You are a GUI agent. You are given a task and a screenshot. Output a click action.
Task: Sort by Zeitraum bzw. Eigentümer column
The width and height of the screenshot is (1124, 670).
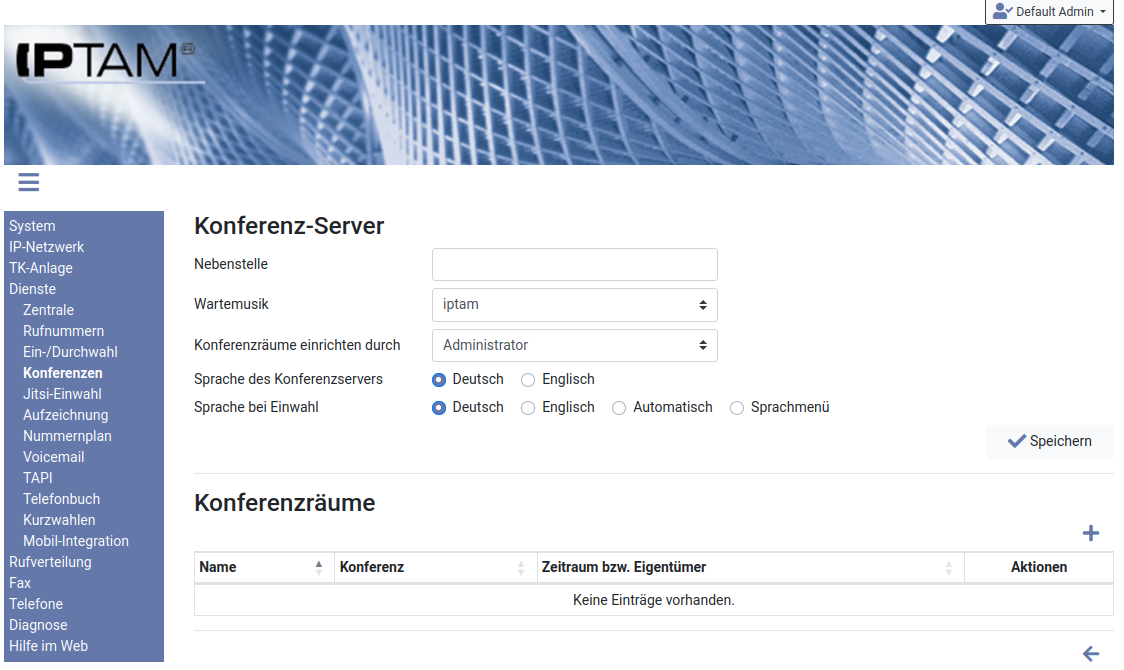coord(948,567)
